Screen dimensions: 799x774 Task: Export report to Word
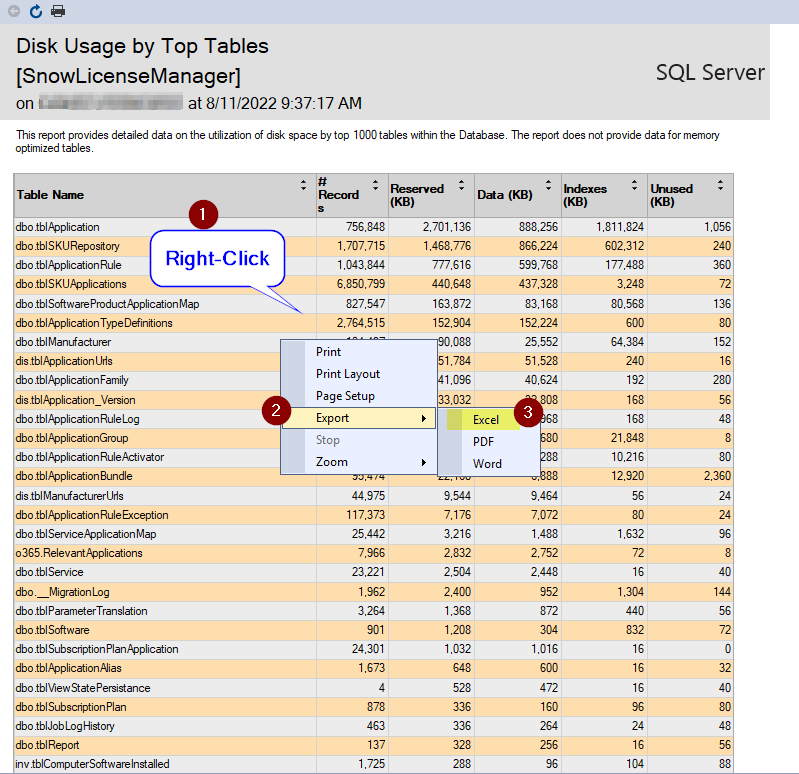487,463
